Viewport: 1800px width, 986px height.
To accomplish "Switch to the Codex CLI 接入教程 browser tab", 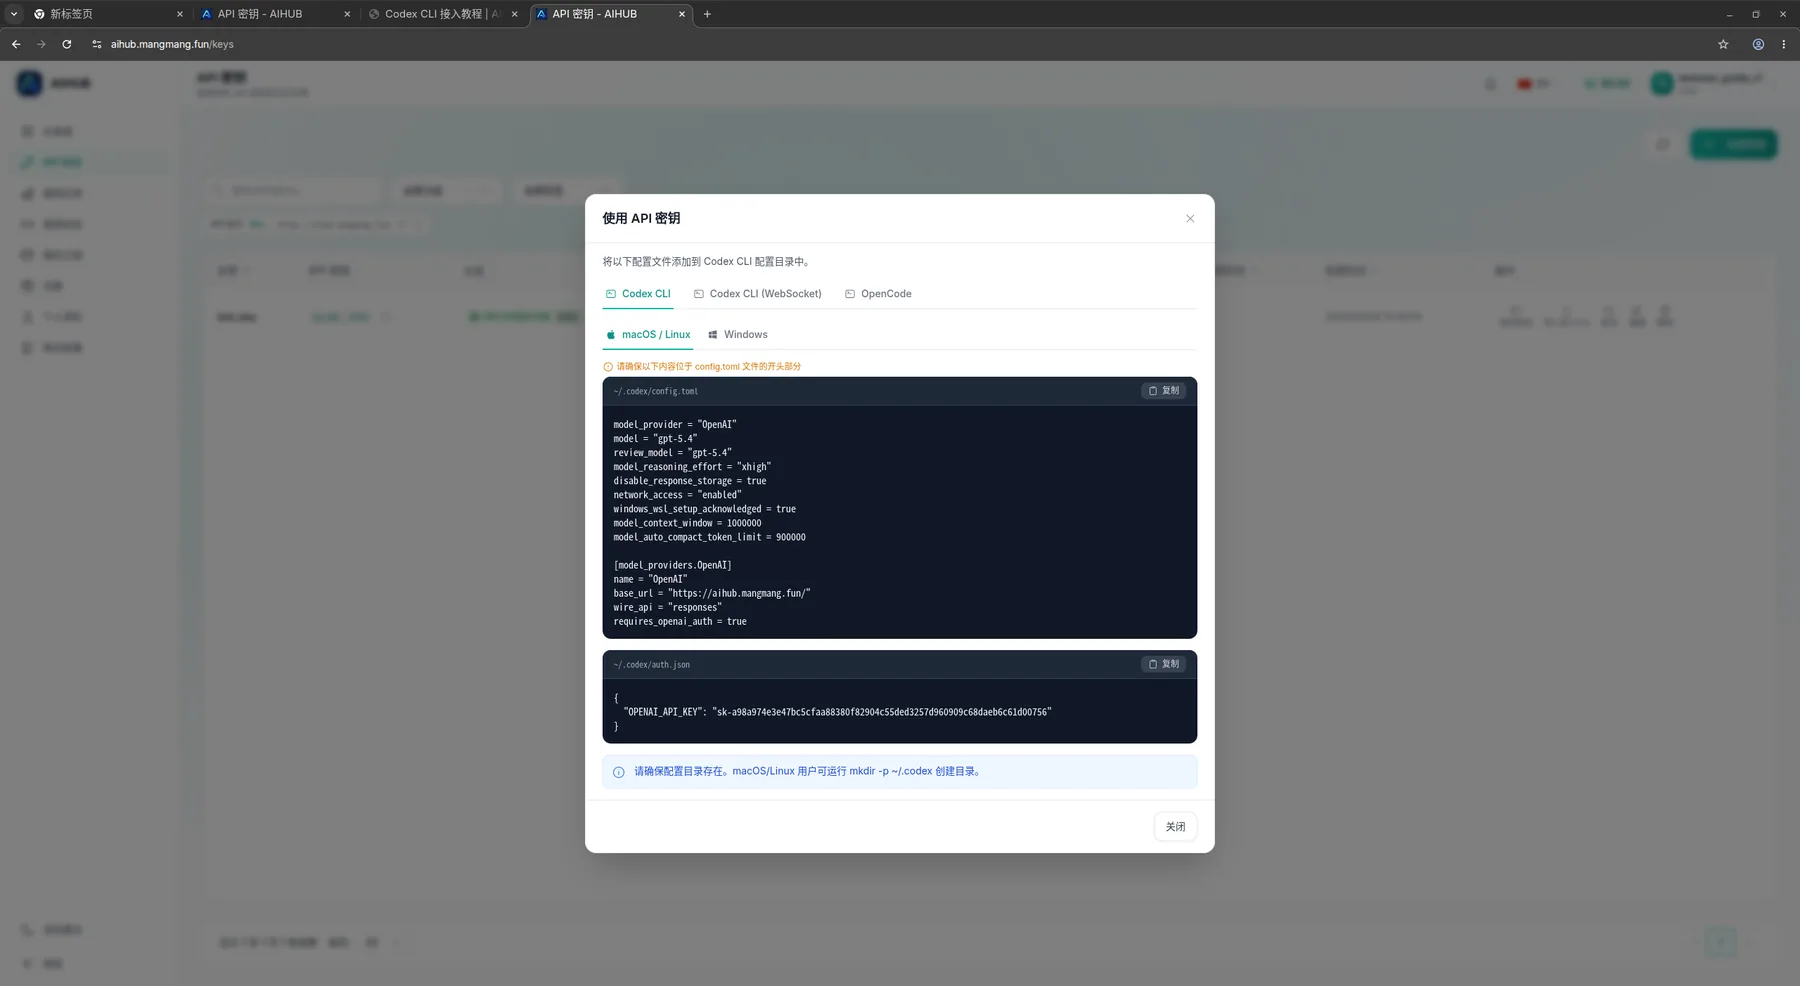I will pos(440,14).
